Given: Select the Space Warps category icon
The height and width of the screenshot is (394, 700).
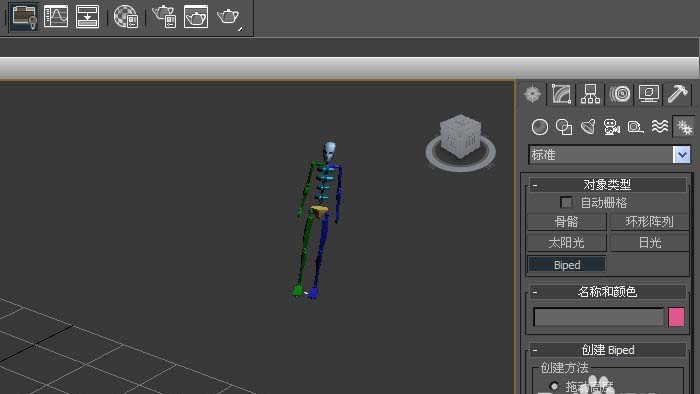Looking at the screenshot, I should [x=659, y=127].
